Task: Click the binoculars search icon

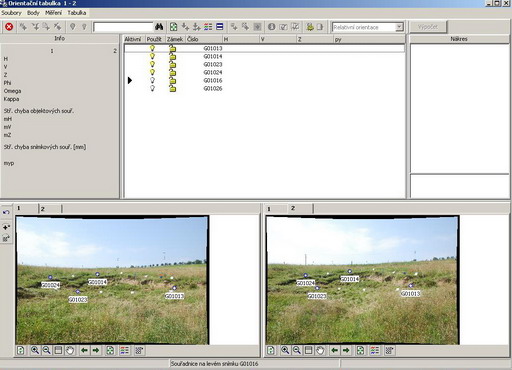Action: pos(159,27)
